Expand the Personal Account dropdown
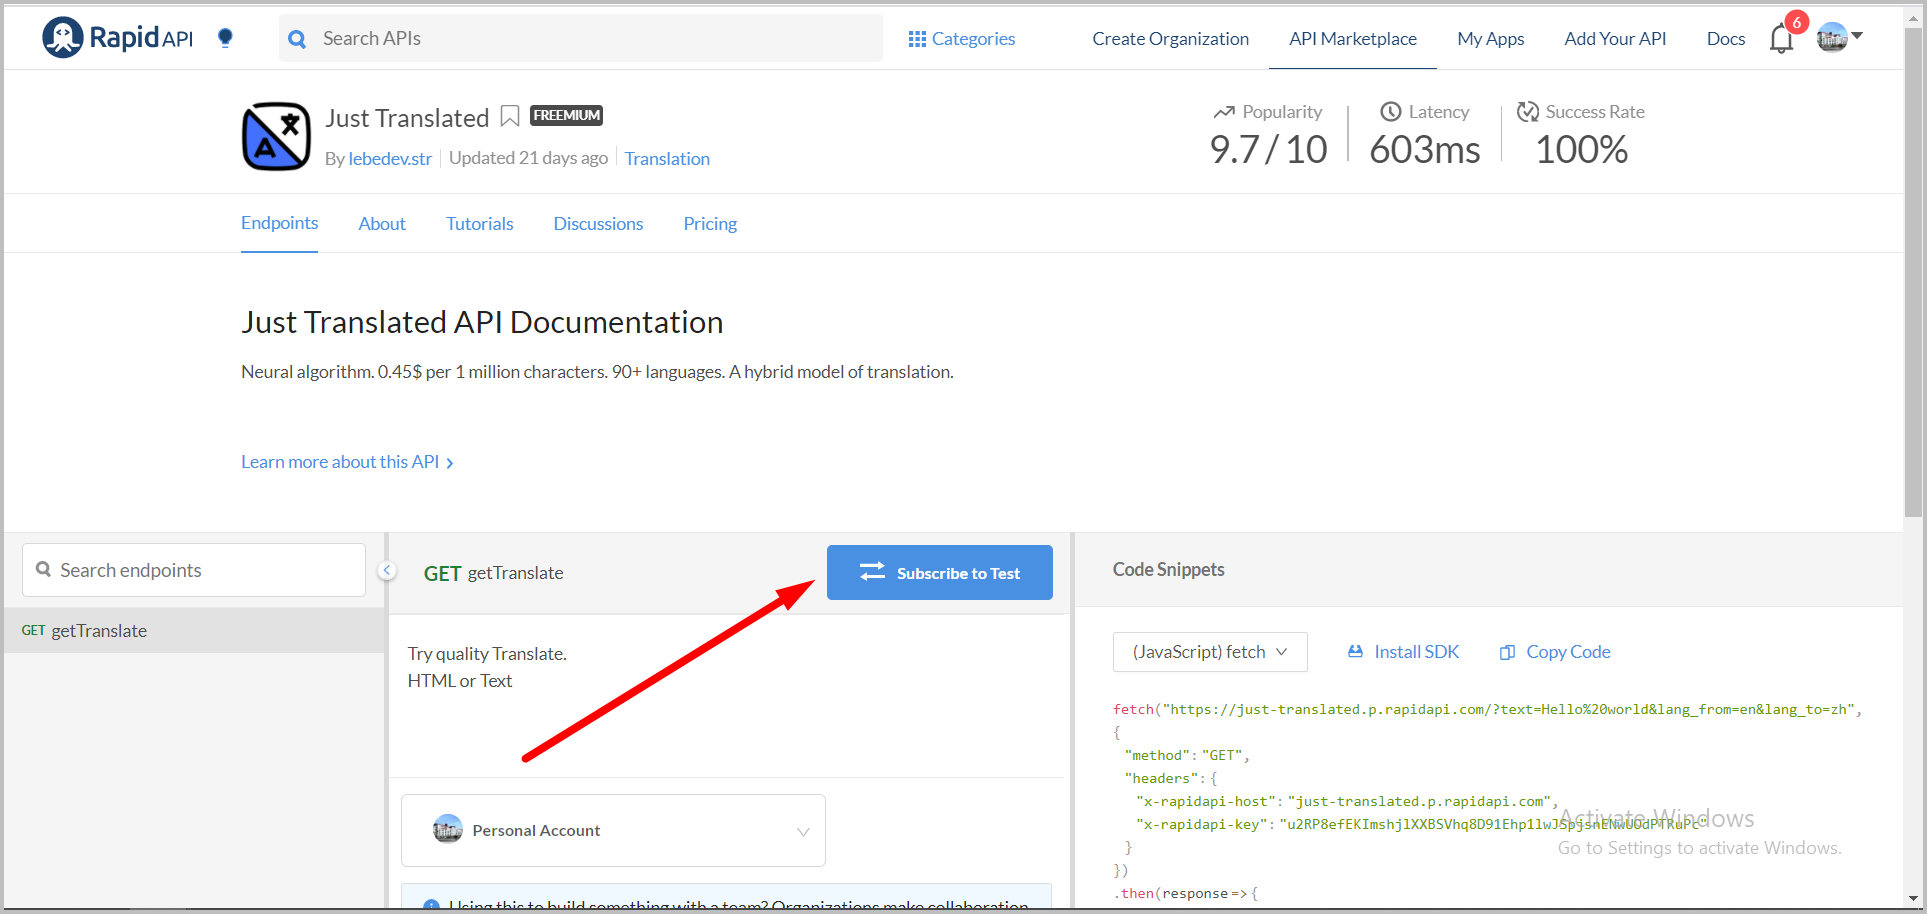Screen dimensions: 1927x914 pyautogui.click(x=613, y=830)
